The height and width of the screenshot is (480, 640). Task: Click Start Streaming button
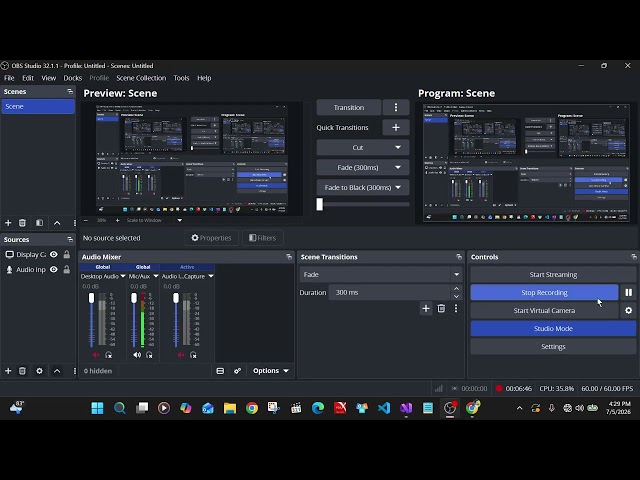[553, 274]
